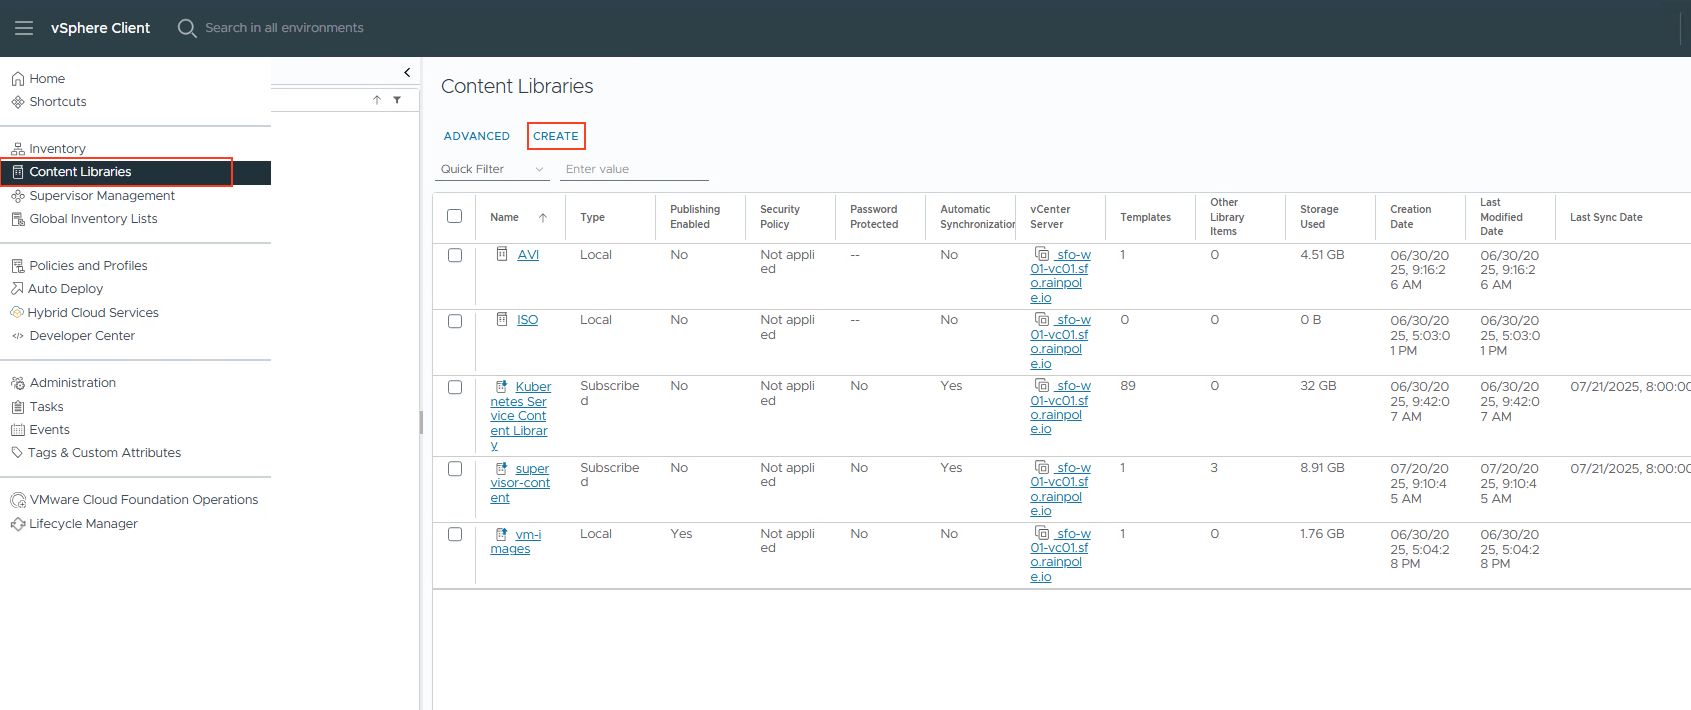Viewport: 1691px width, 710px height.
Task: Focus the Enter value filter field
Action: tap(634, 170)
